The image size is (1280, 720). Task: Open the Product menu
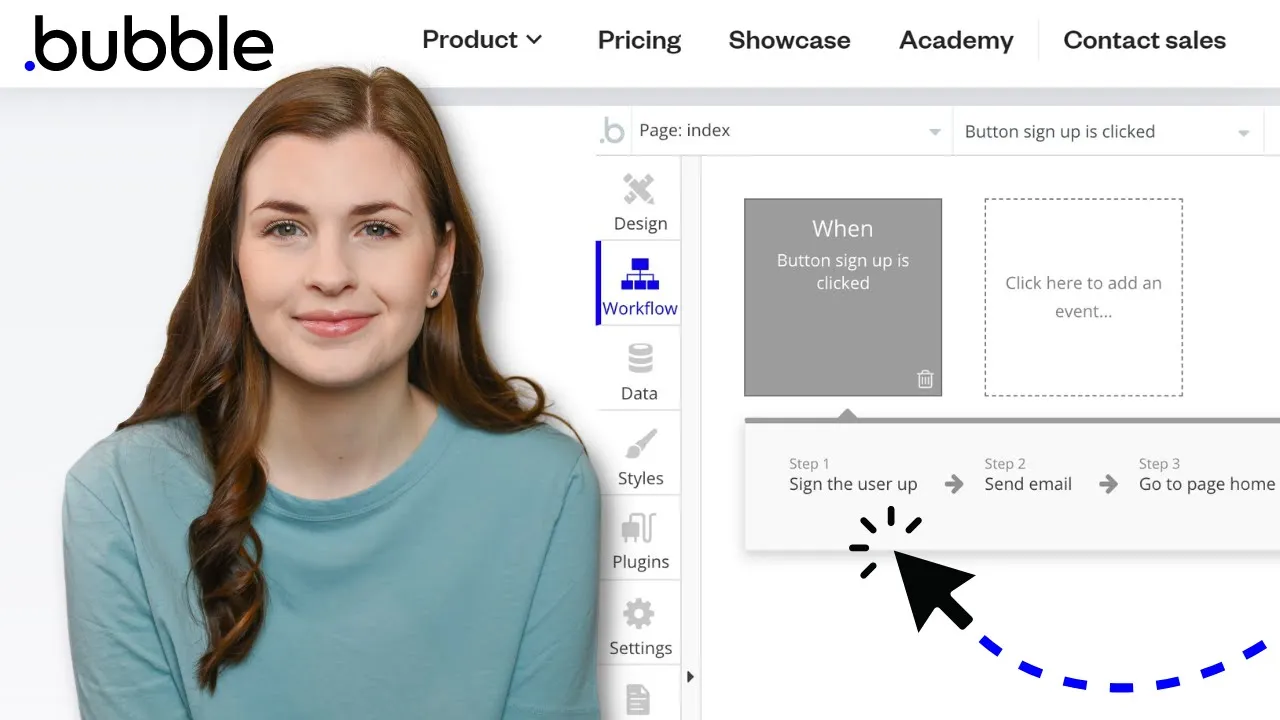482,40
